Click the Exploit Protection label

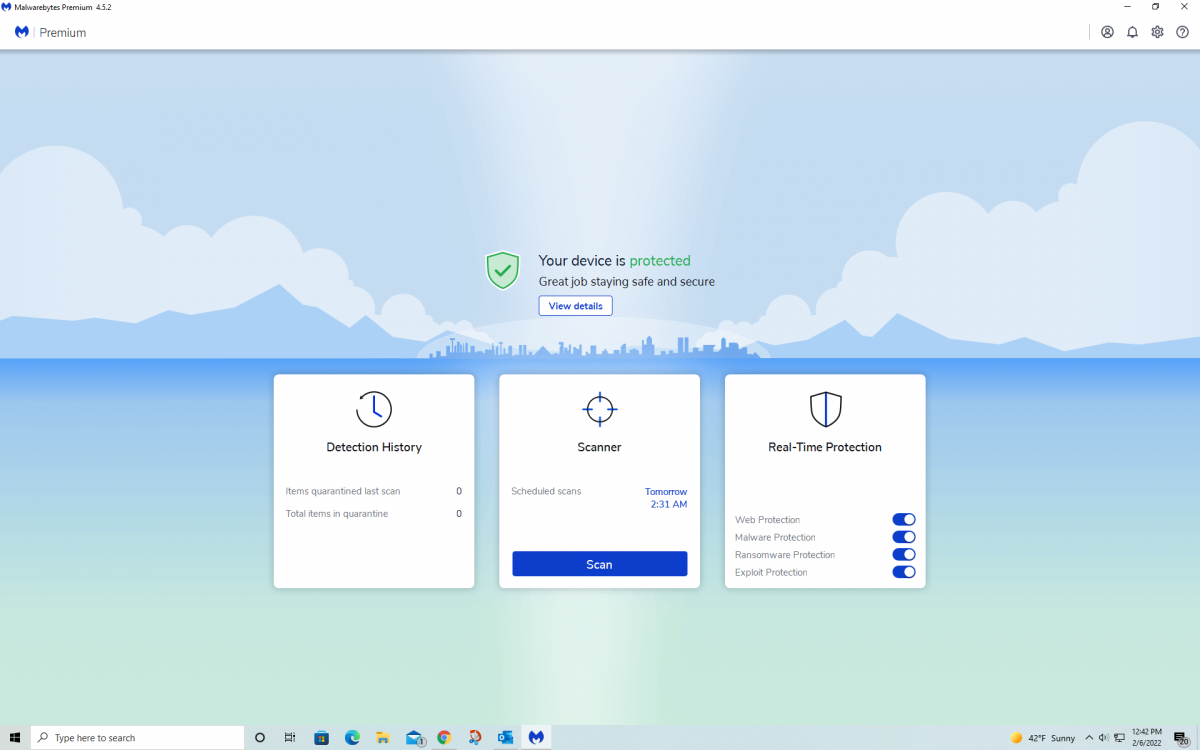(x=771, y=572)
